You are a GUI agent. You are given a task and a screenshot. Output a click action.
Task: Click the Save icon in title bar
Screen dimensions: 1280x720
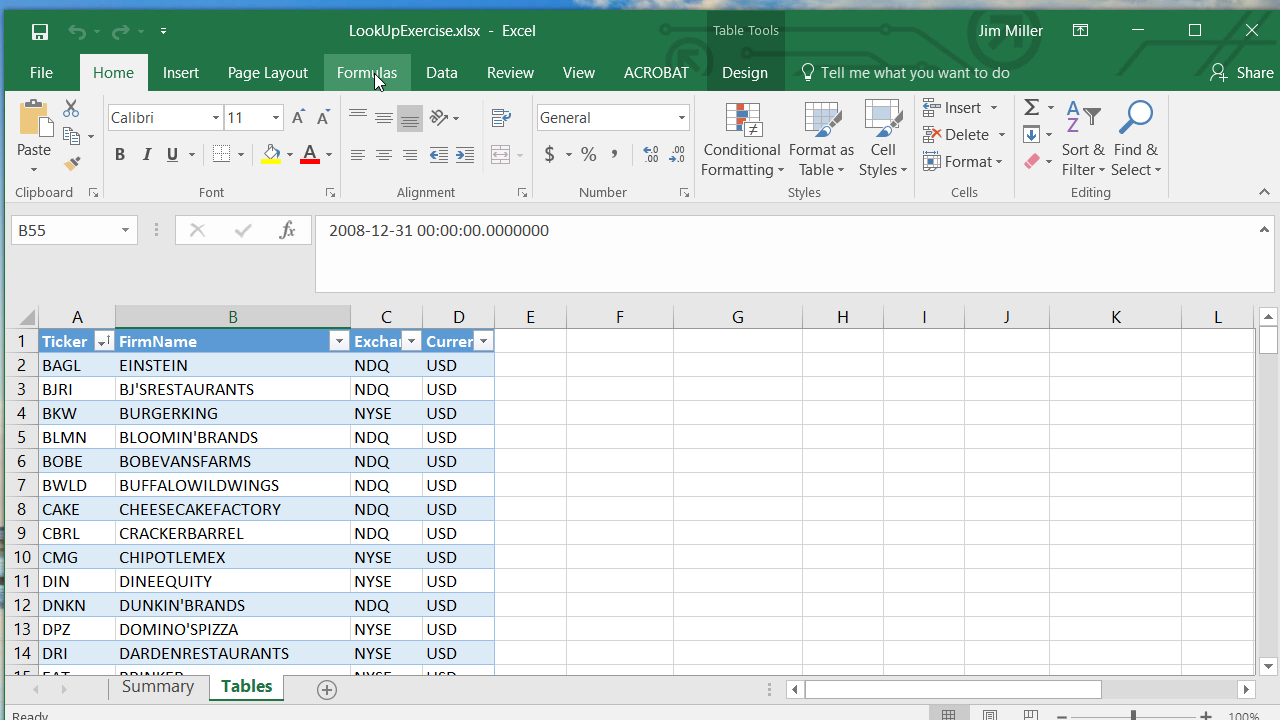[40, 32]
